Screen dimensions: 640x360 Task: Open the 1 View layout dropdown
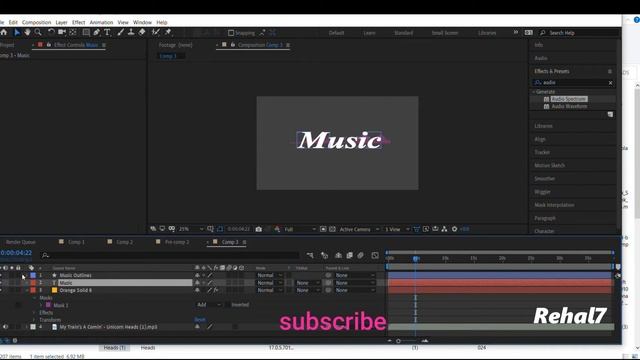pyautogui.click(x=397, y=229)
